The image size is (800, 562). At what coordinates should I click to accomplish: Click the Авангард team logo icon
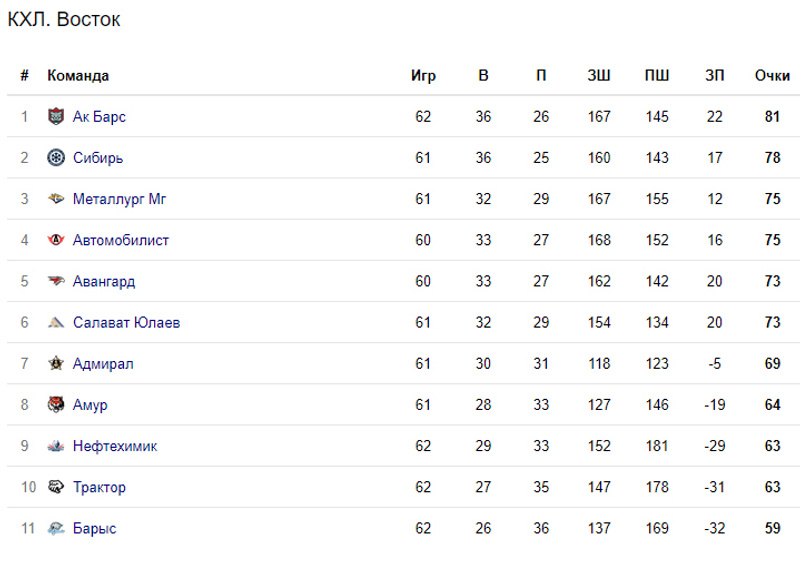pyautogui.click(x=56, y=281)
